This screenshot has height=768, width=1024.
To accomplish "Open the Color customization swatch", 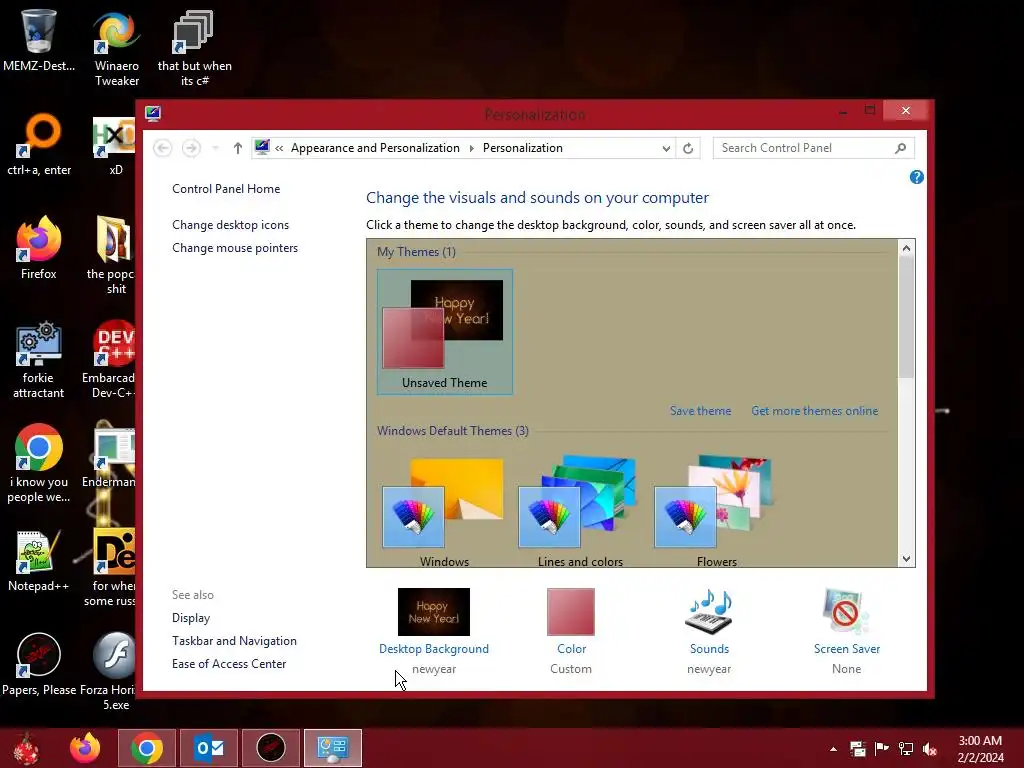I will coord(571,612).
